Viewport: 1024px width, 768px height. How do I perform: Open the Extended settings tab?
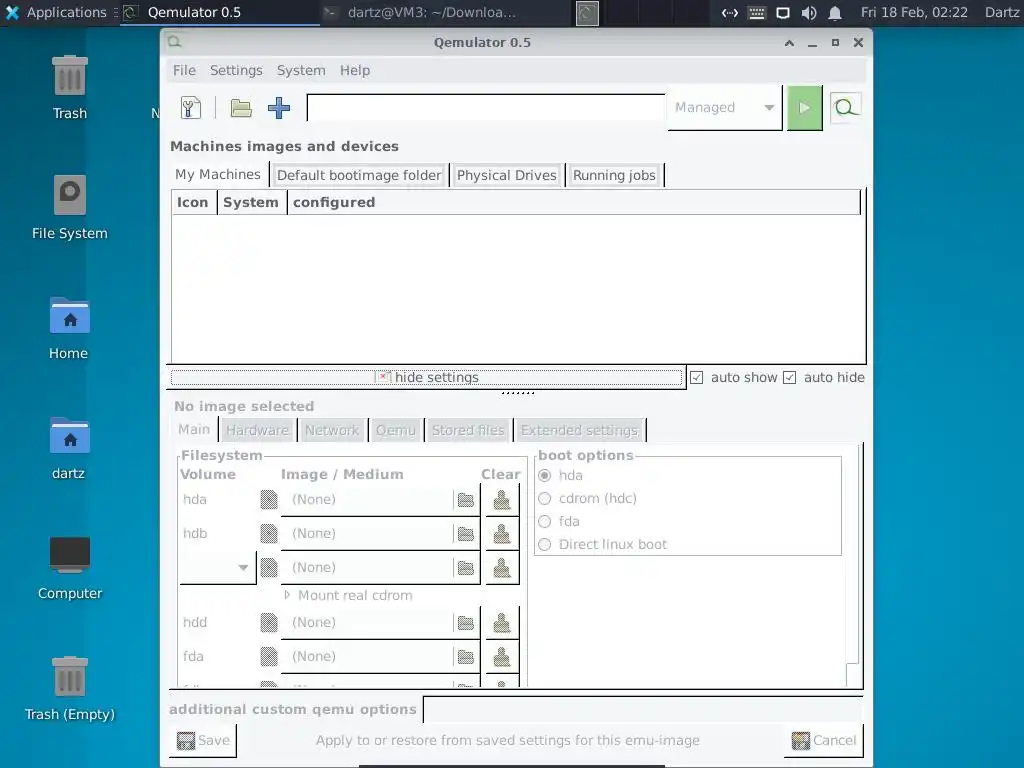579,430
